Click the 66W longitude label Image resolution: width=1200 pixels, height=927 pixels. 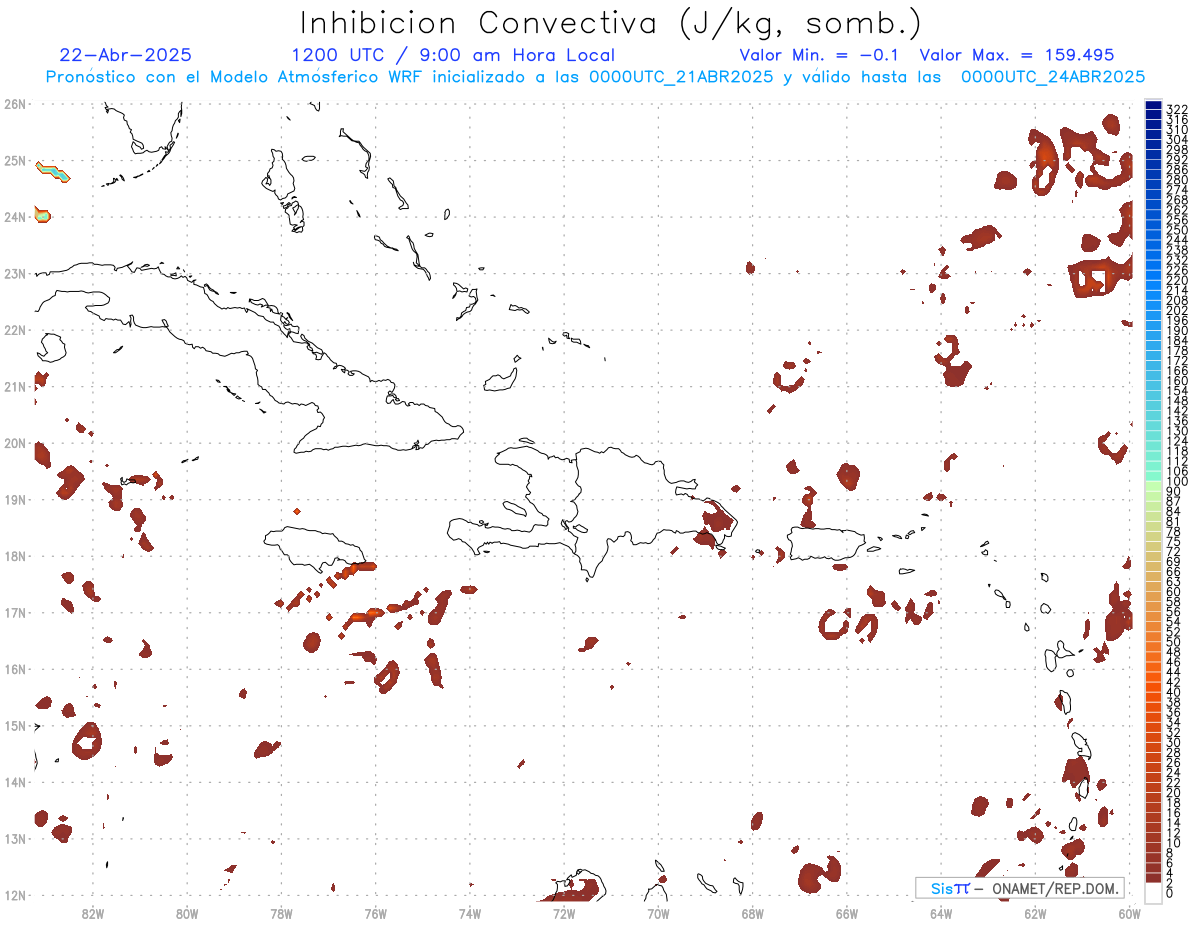coord(846,912)
